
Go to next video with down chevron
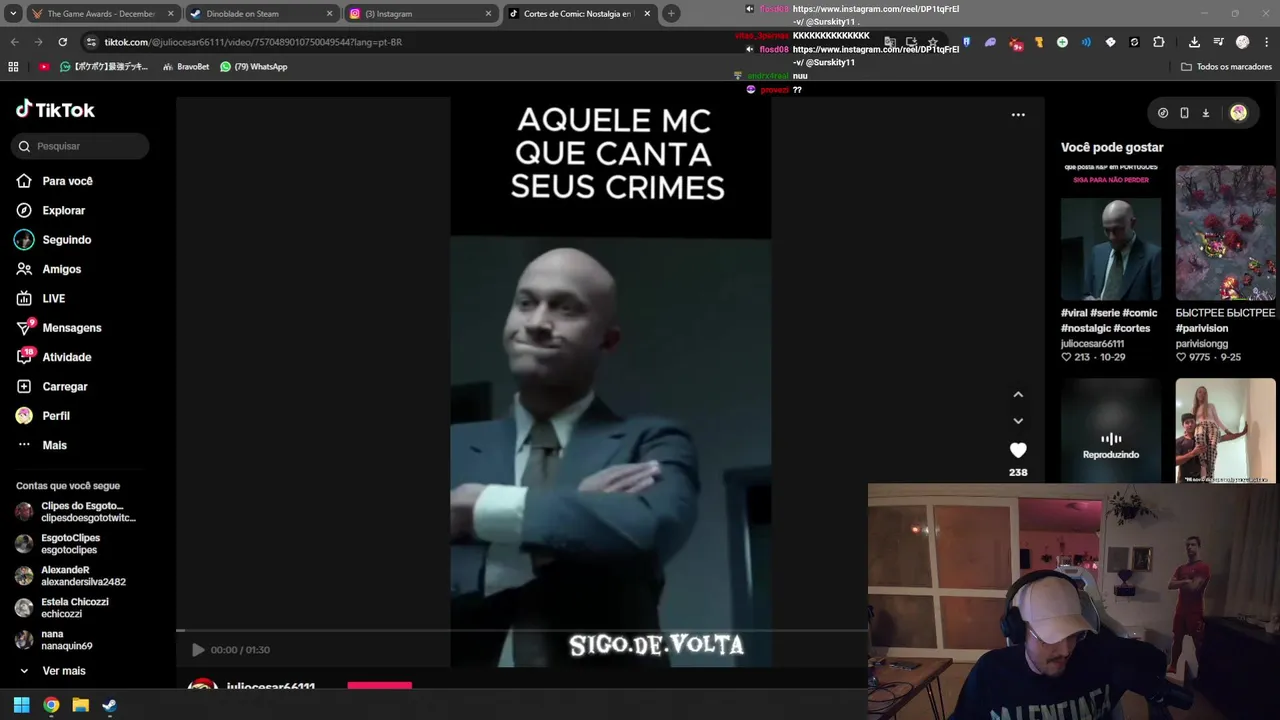[1018, 421]
